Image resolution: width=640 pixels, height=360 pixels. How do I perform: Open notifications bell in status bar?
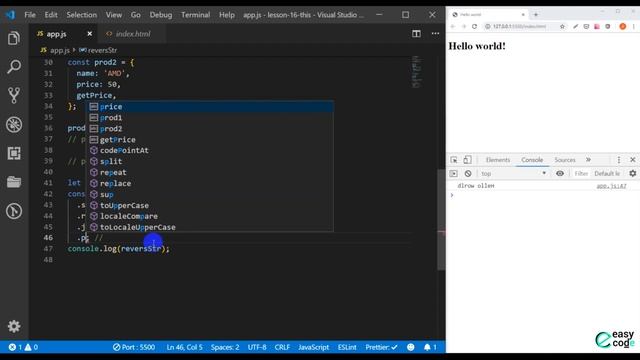[430, 347]
